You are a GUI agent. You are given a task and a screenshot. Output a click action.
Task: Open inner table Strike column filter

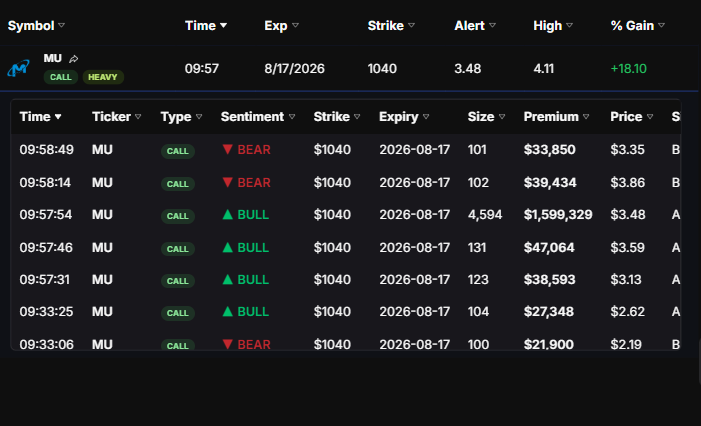tap(357, 117)
